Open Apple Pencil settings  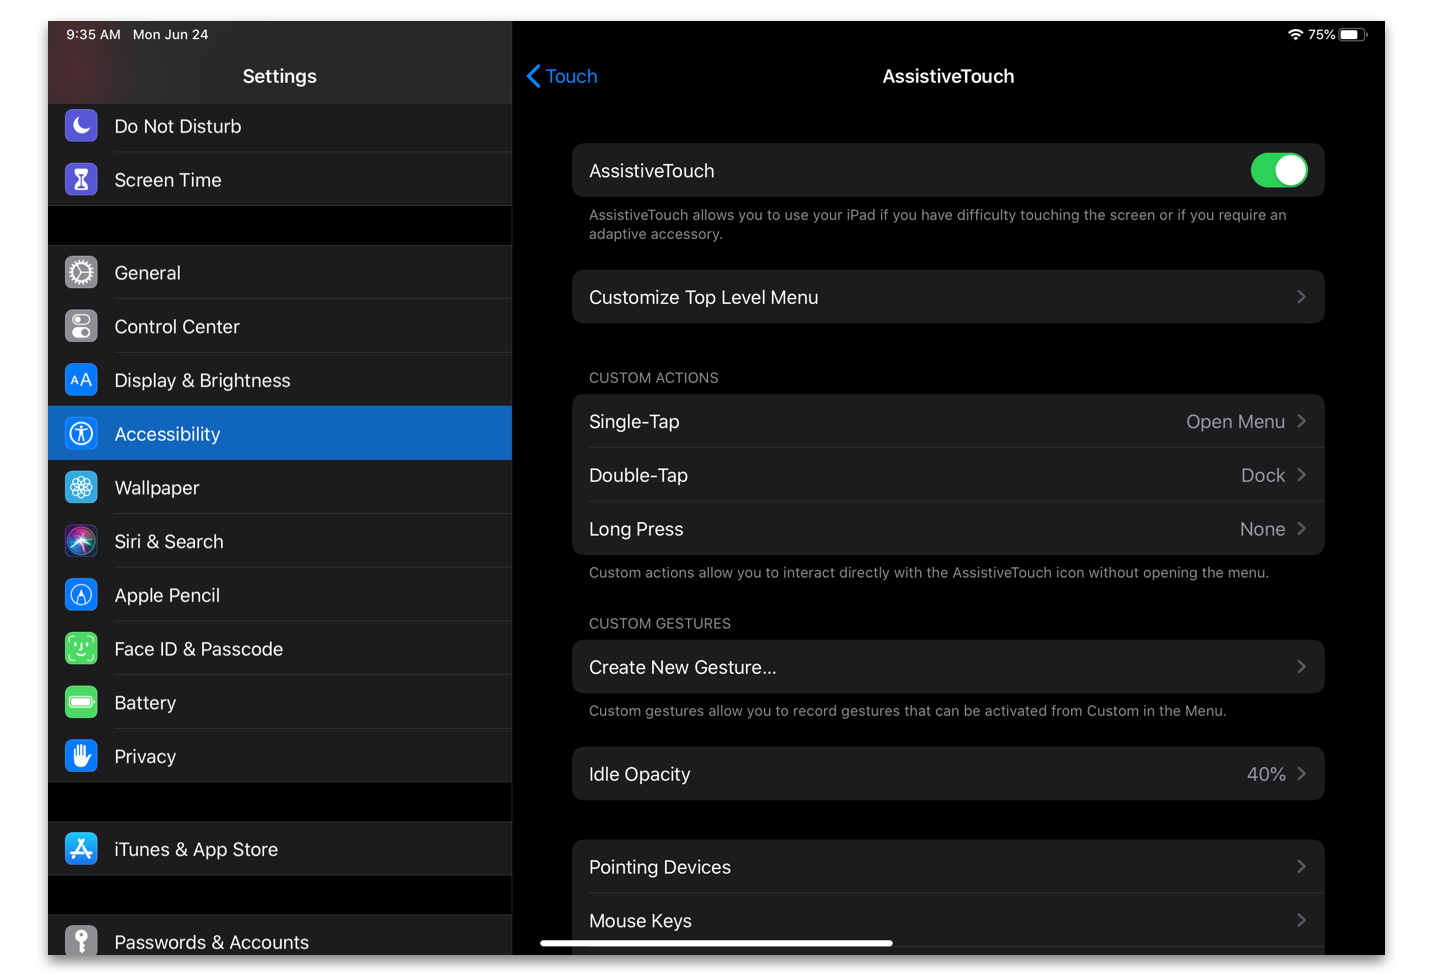coord(280,596)
